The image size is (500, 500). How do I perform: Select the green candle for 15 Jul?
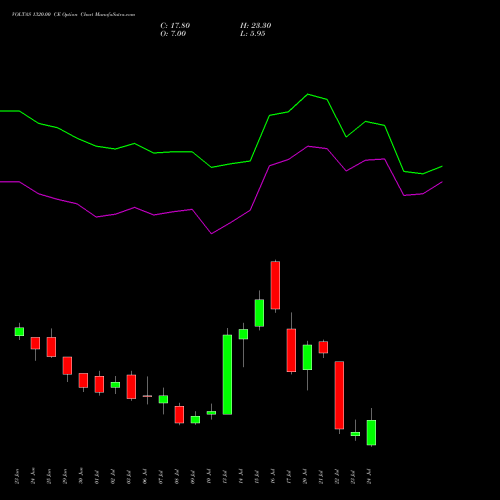[259, 313]
